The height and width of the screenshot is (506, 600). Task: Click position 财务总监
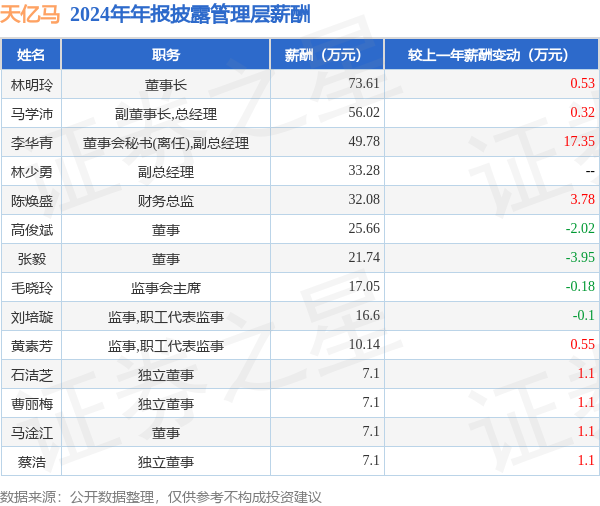pyautogui.click(x=166, y=201)
